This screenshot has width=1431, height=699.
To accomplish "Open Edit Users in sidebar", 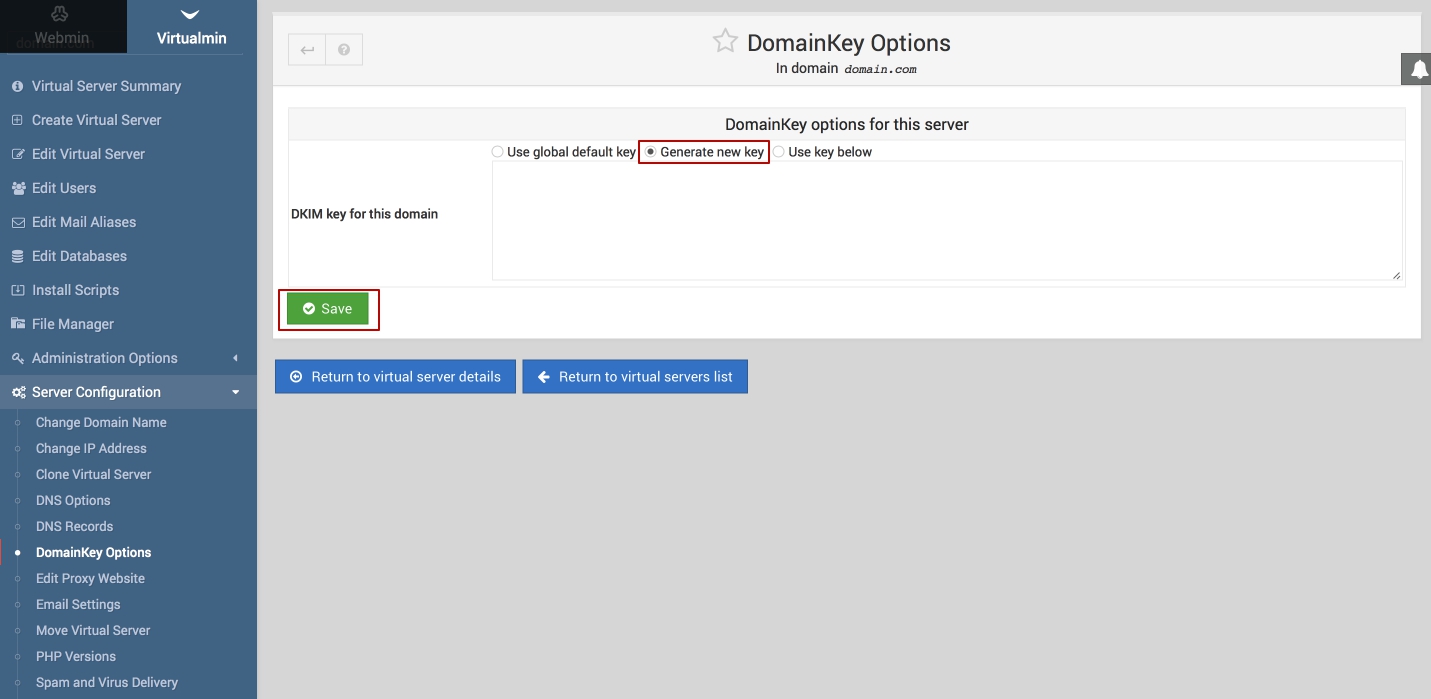I will click(63, 188).
